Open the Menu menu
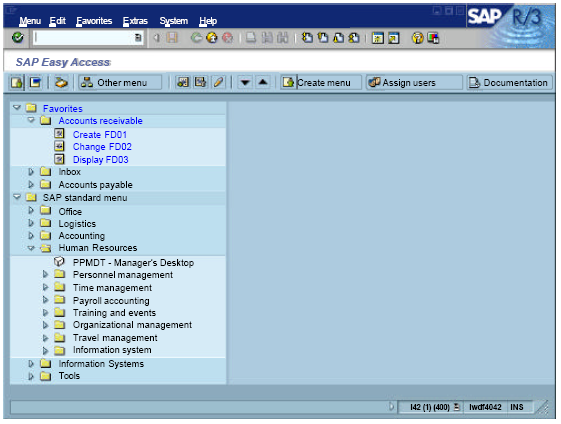The image size is (561, 424). point(30,21)
